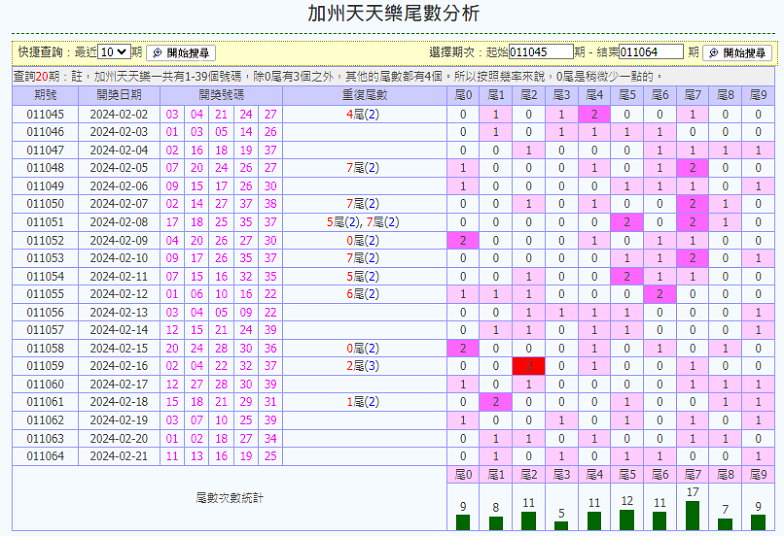Click the date 2024-02-12
Viewport: 784px width, 536px height.
119,294
